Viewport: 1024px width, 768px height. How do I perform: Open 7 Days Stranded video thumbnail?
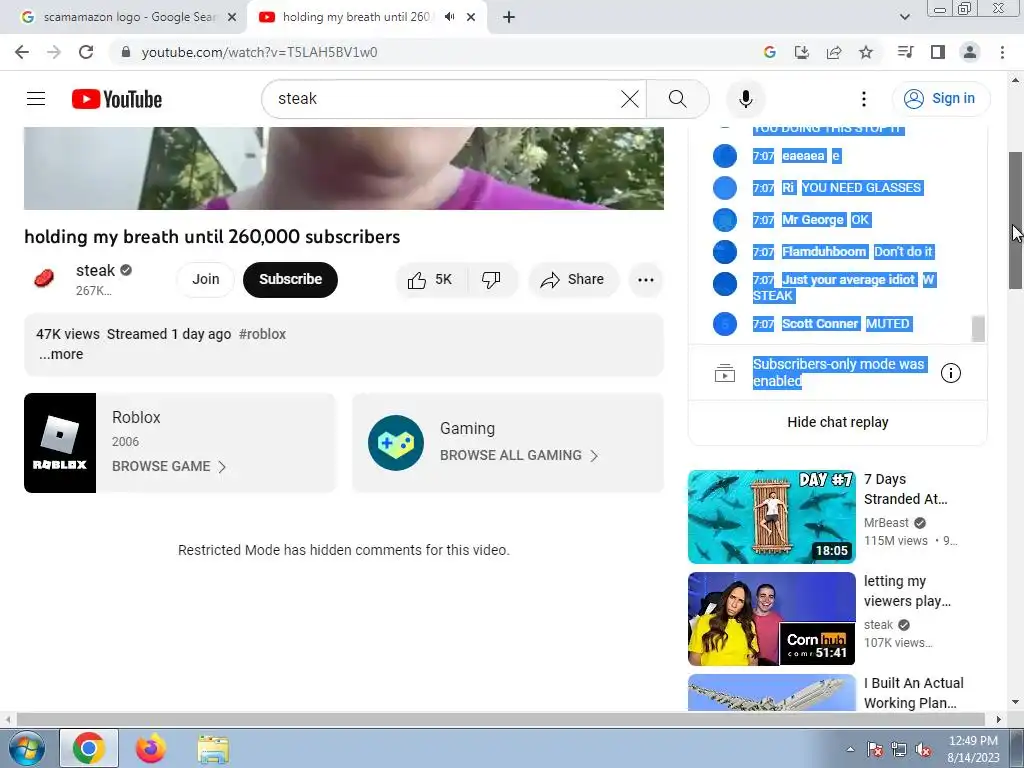tap(771, 517)
